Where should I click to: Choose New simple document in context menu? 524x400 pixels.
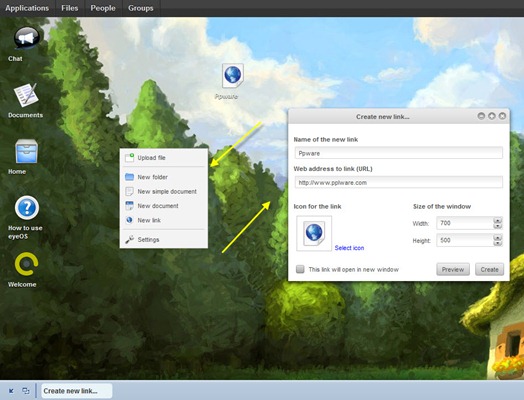[164, 191]
